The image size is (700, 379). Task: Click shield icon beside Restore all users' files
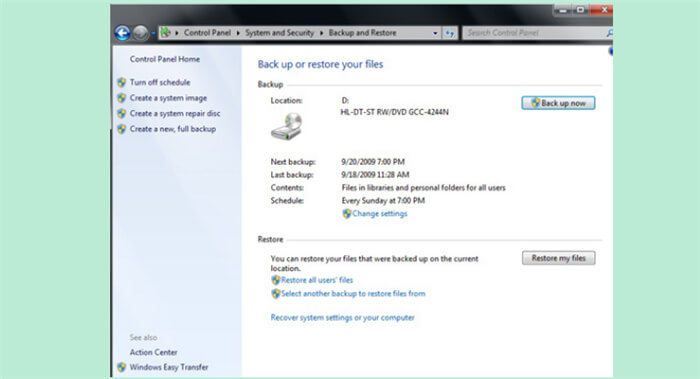276,280
